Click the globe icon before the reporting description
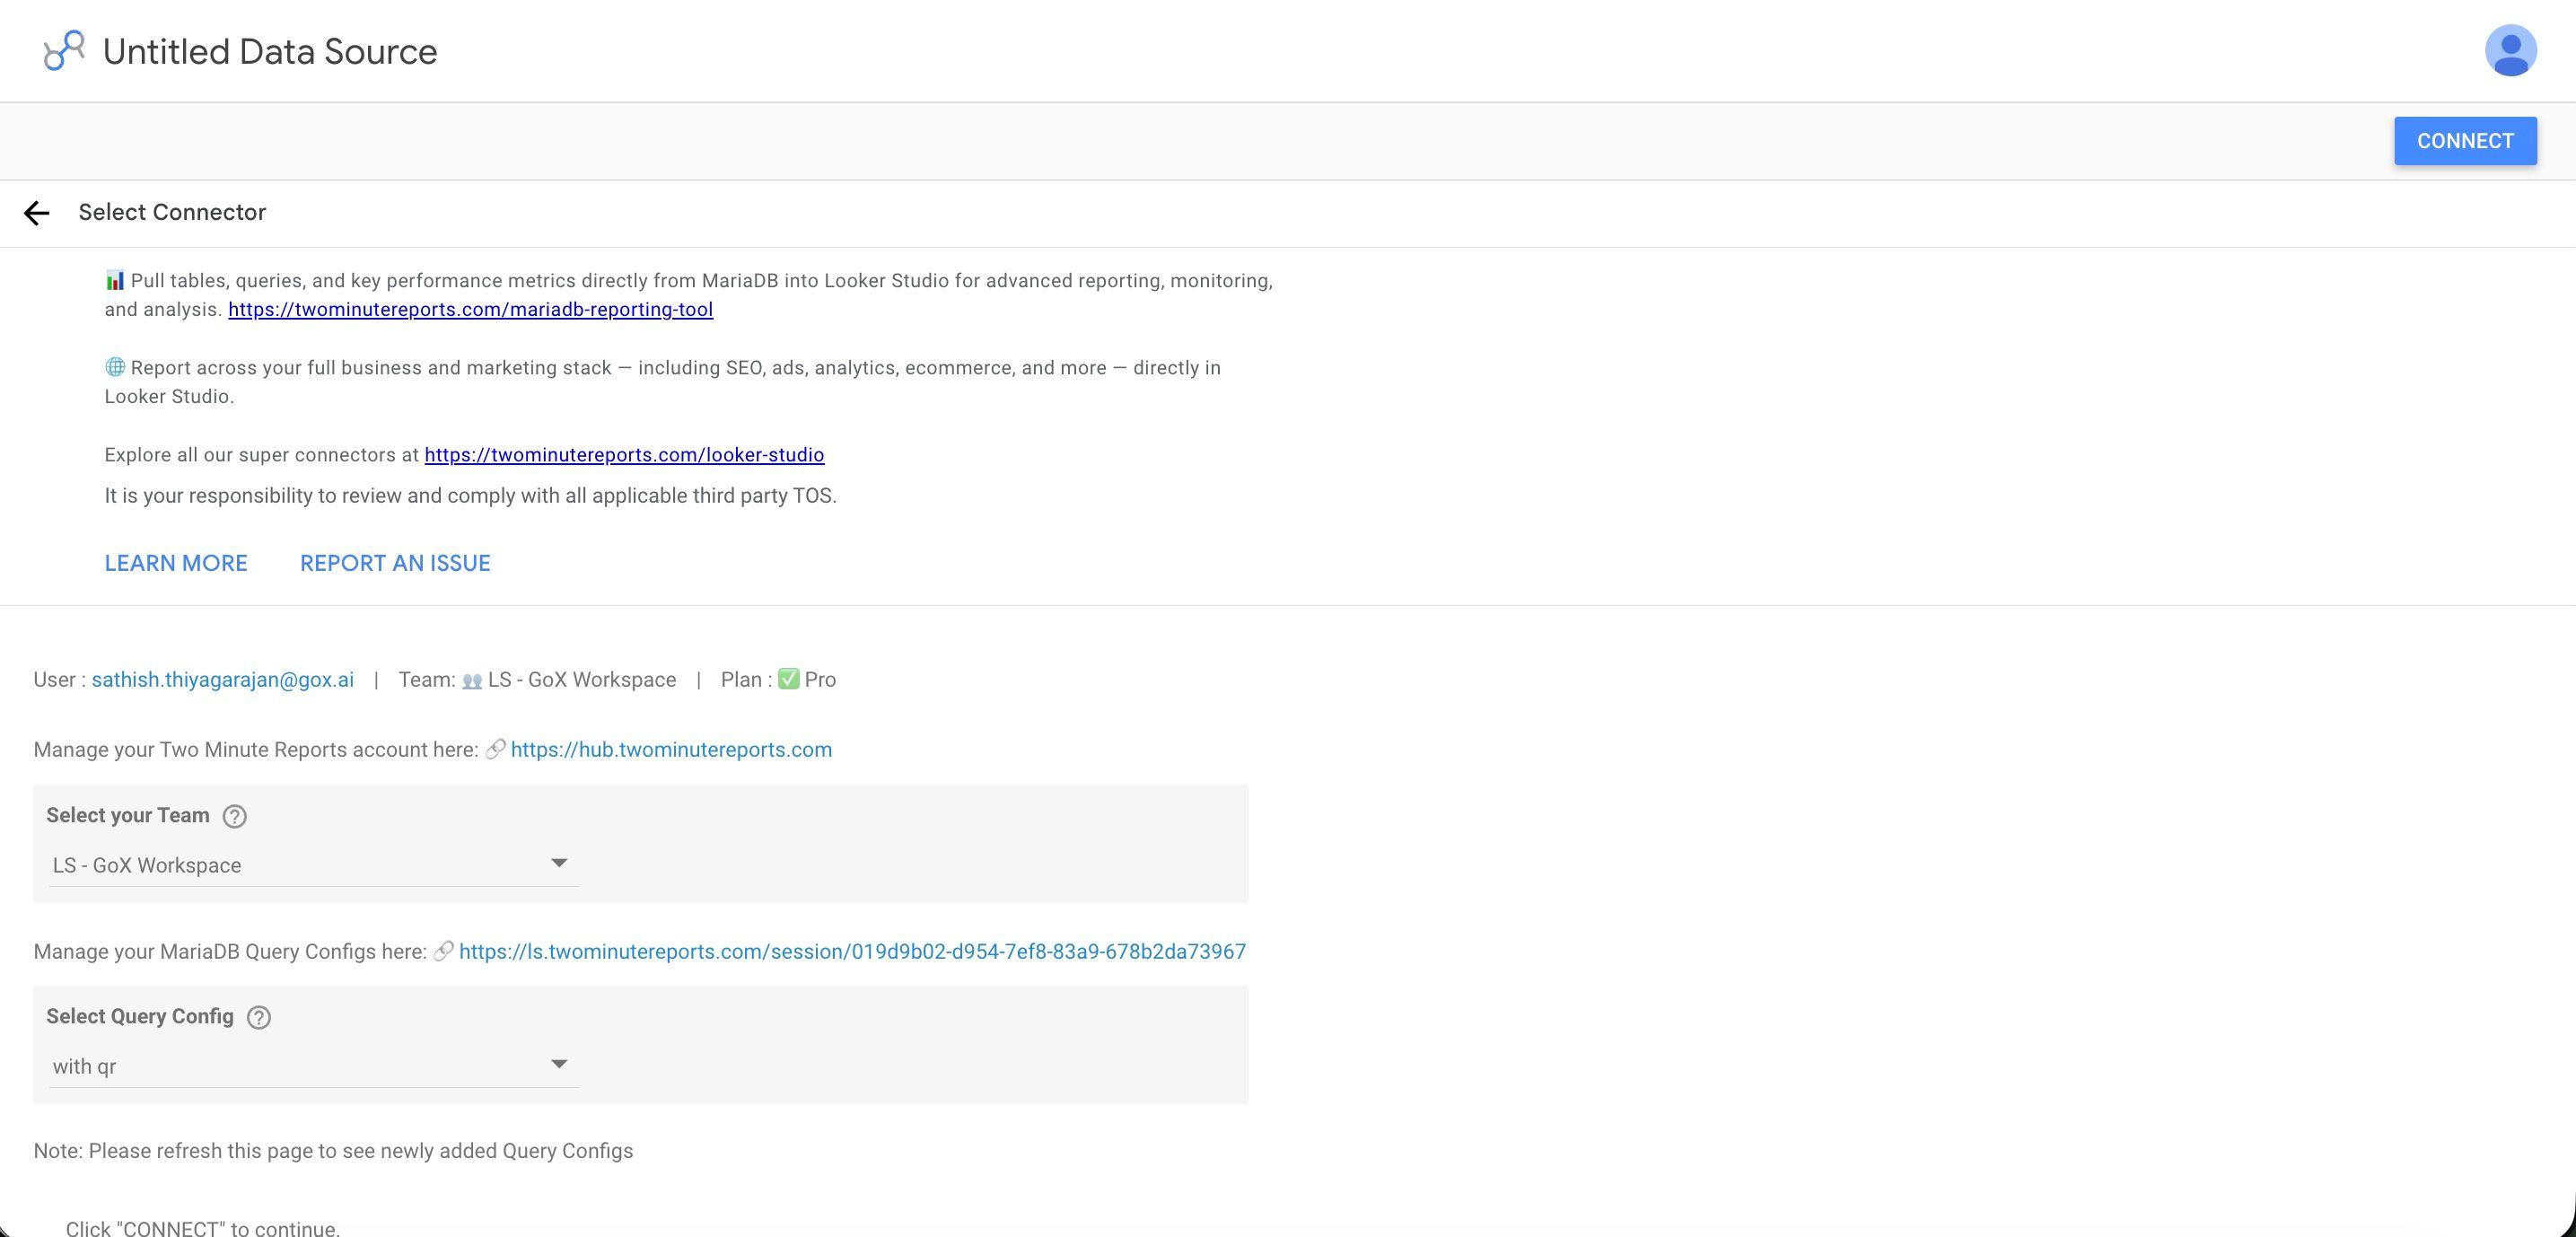Screen dimensions: 2576x1237 [x=113, y=366]
